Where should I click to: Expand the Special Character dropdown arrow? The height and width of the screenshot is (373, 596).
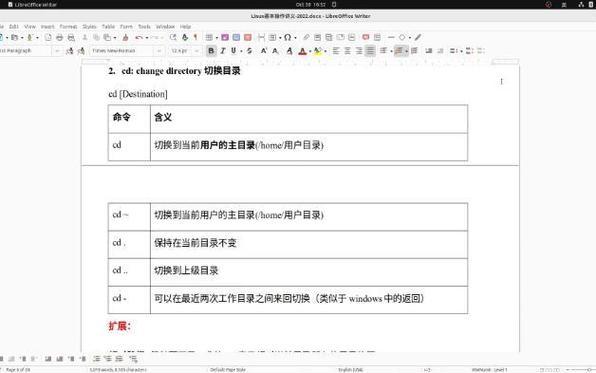[295, 38]
